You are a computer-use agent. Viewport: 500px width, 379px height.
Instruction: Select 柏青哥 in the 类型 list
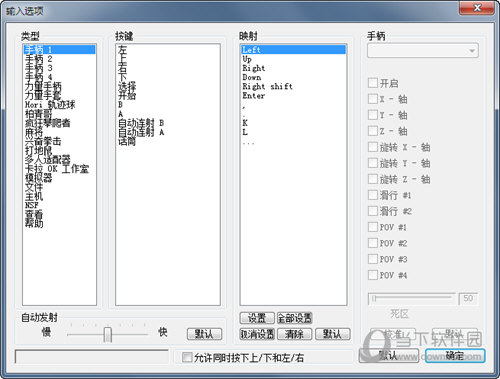[59, 114]
